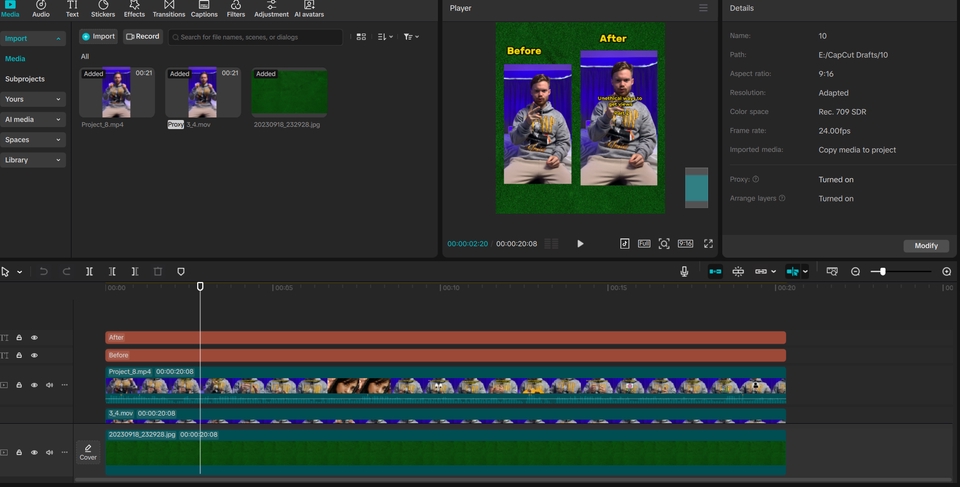Click the Record button
960x487 pixels.
tap(142, 37)
